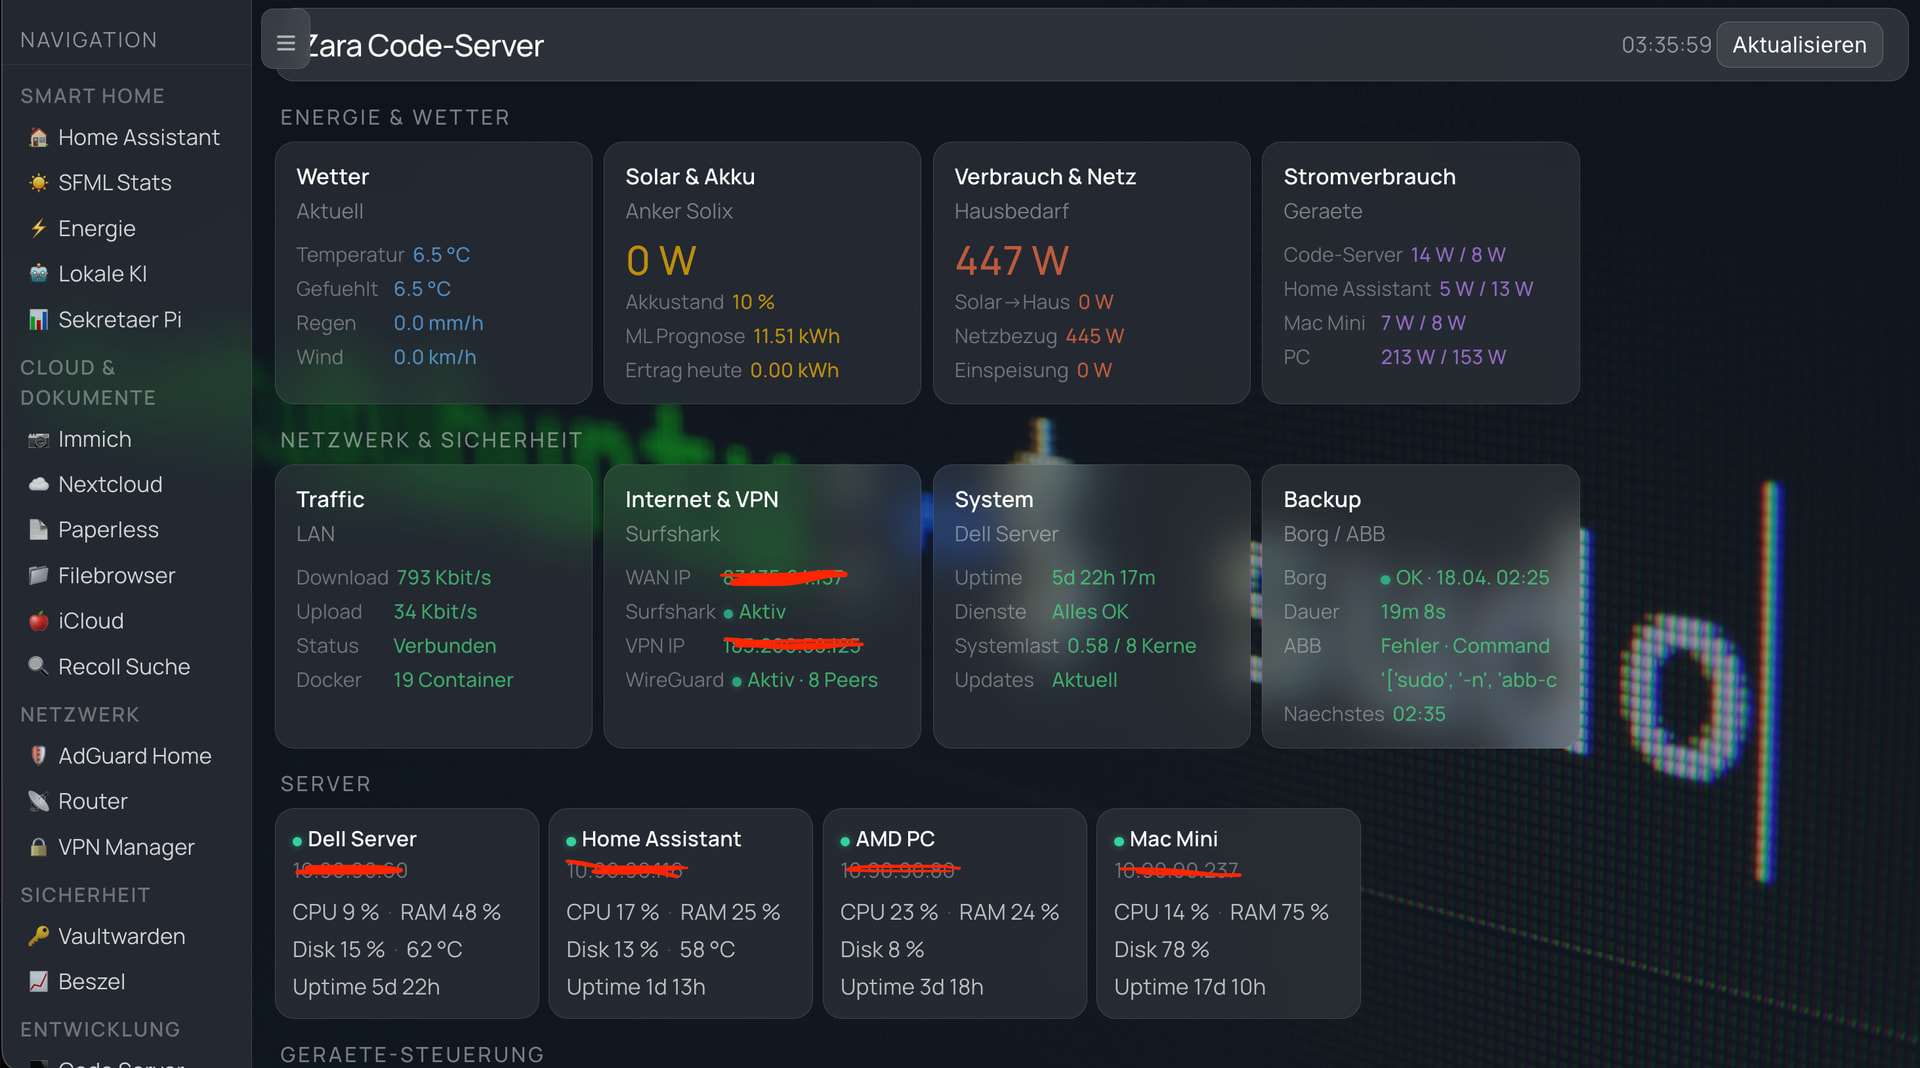Click the Home Assistant house icon
This screenshot has height=1068, width=1920.
[38, 138]
